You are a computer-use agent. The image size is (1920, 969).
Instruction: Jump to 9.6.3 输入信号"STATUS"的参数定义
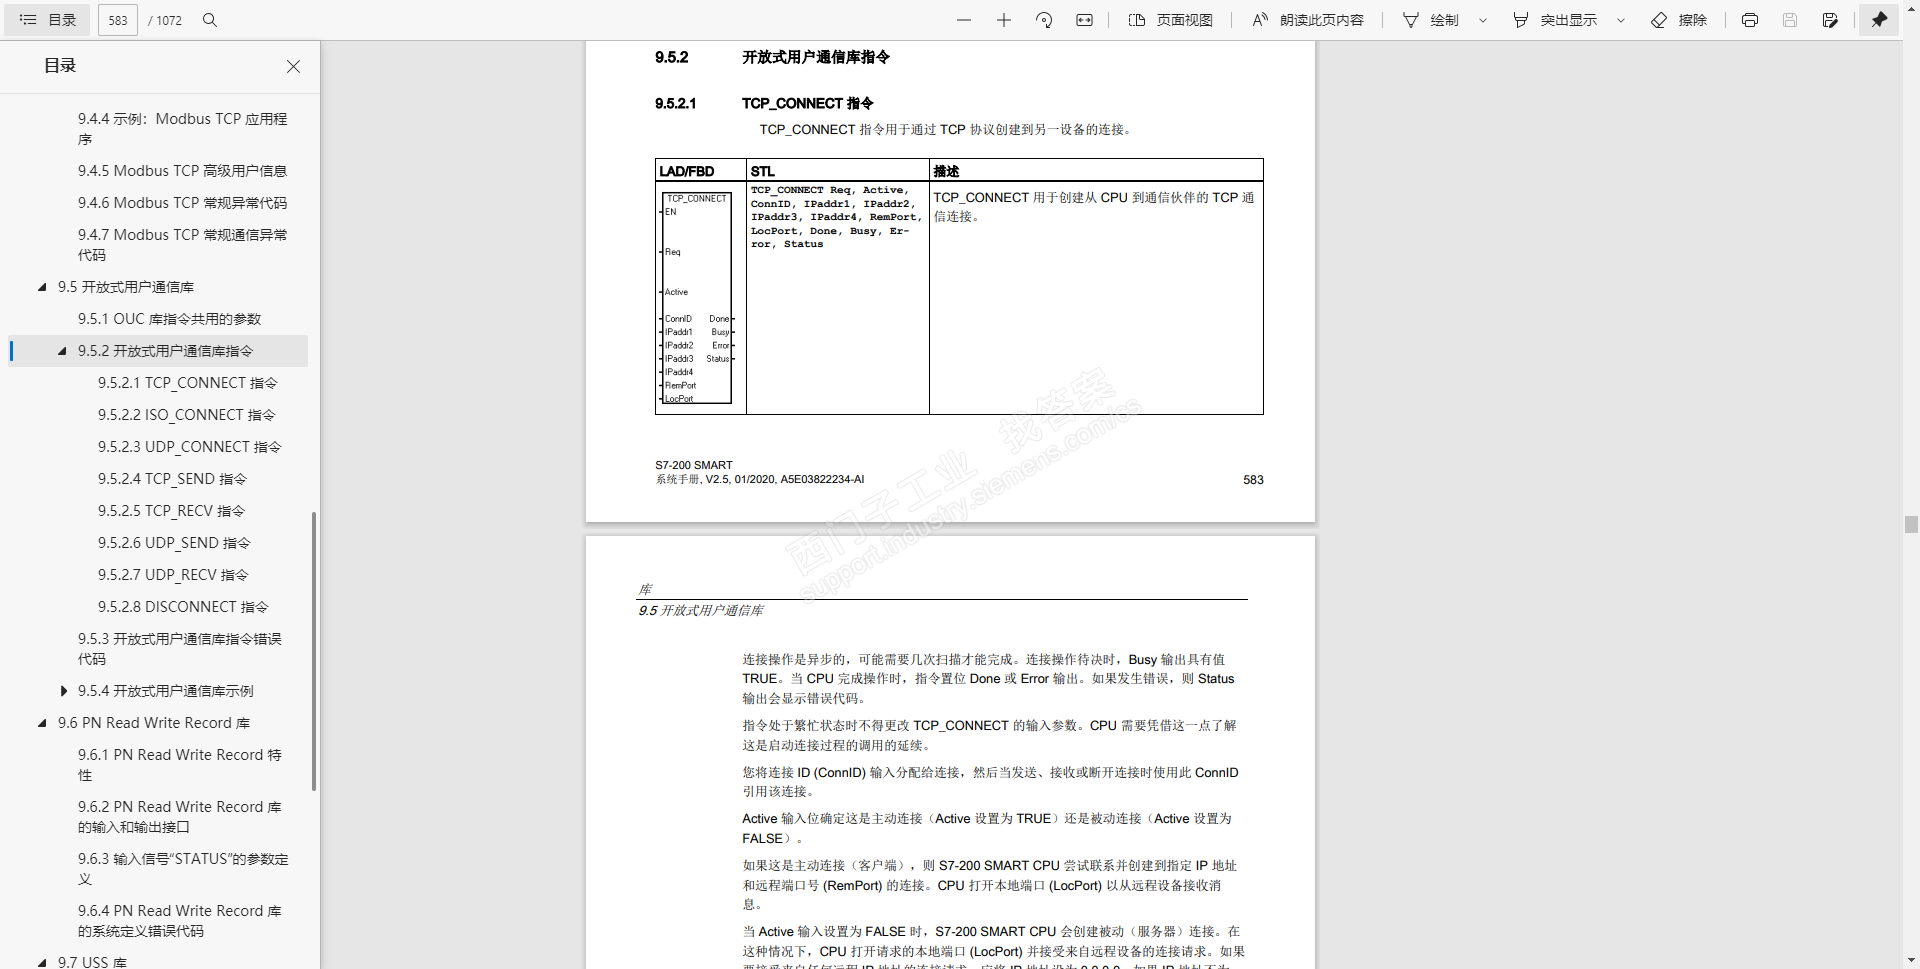coord(183,869)
